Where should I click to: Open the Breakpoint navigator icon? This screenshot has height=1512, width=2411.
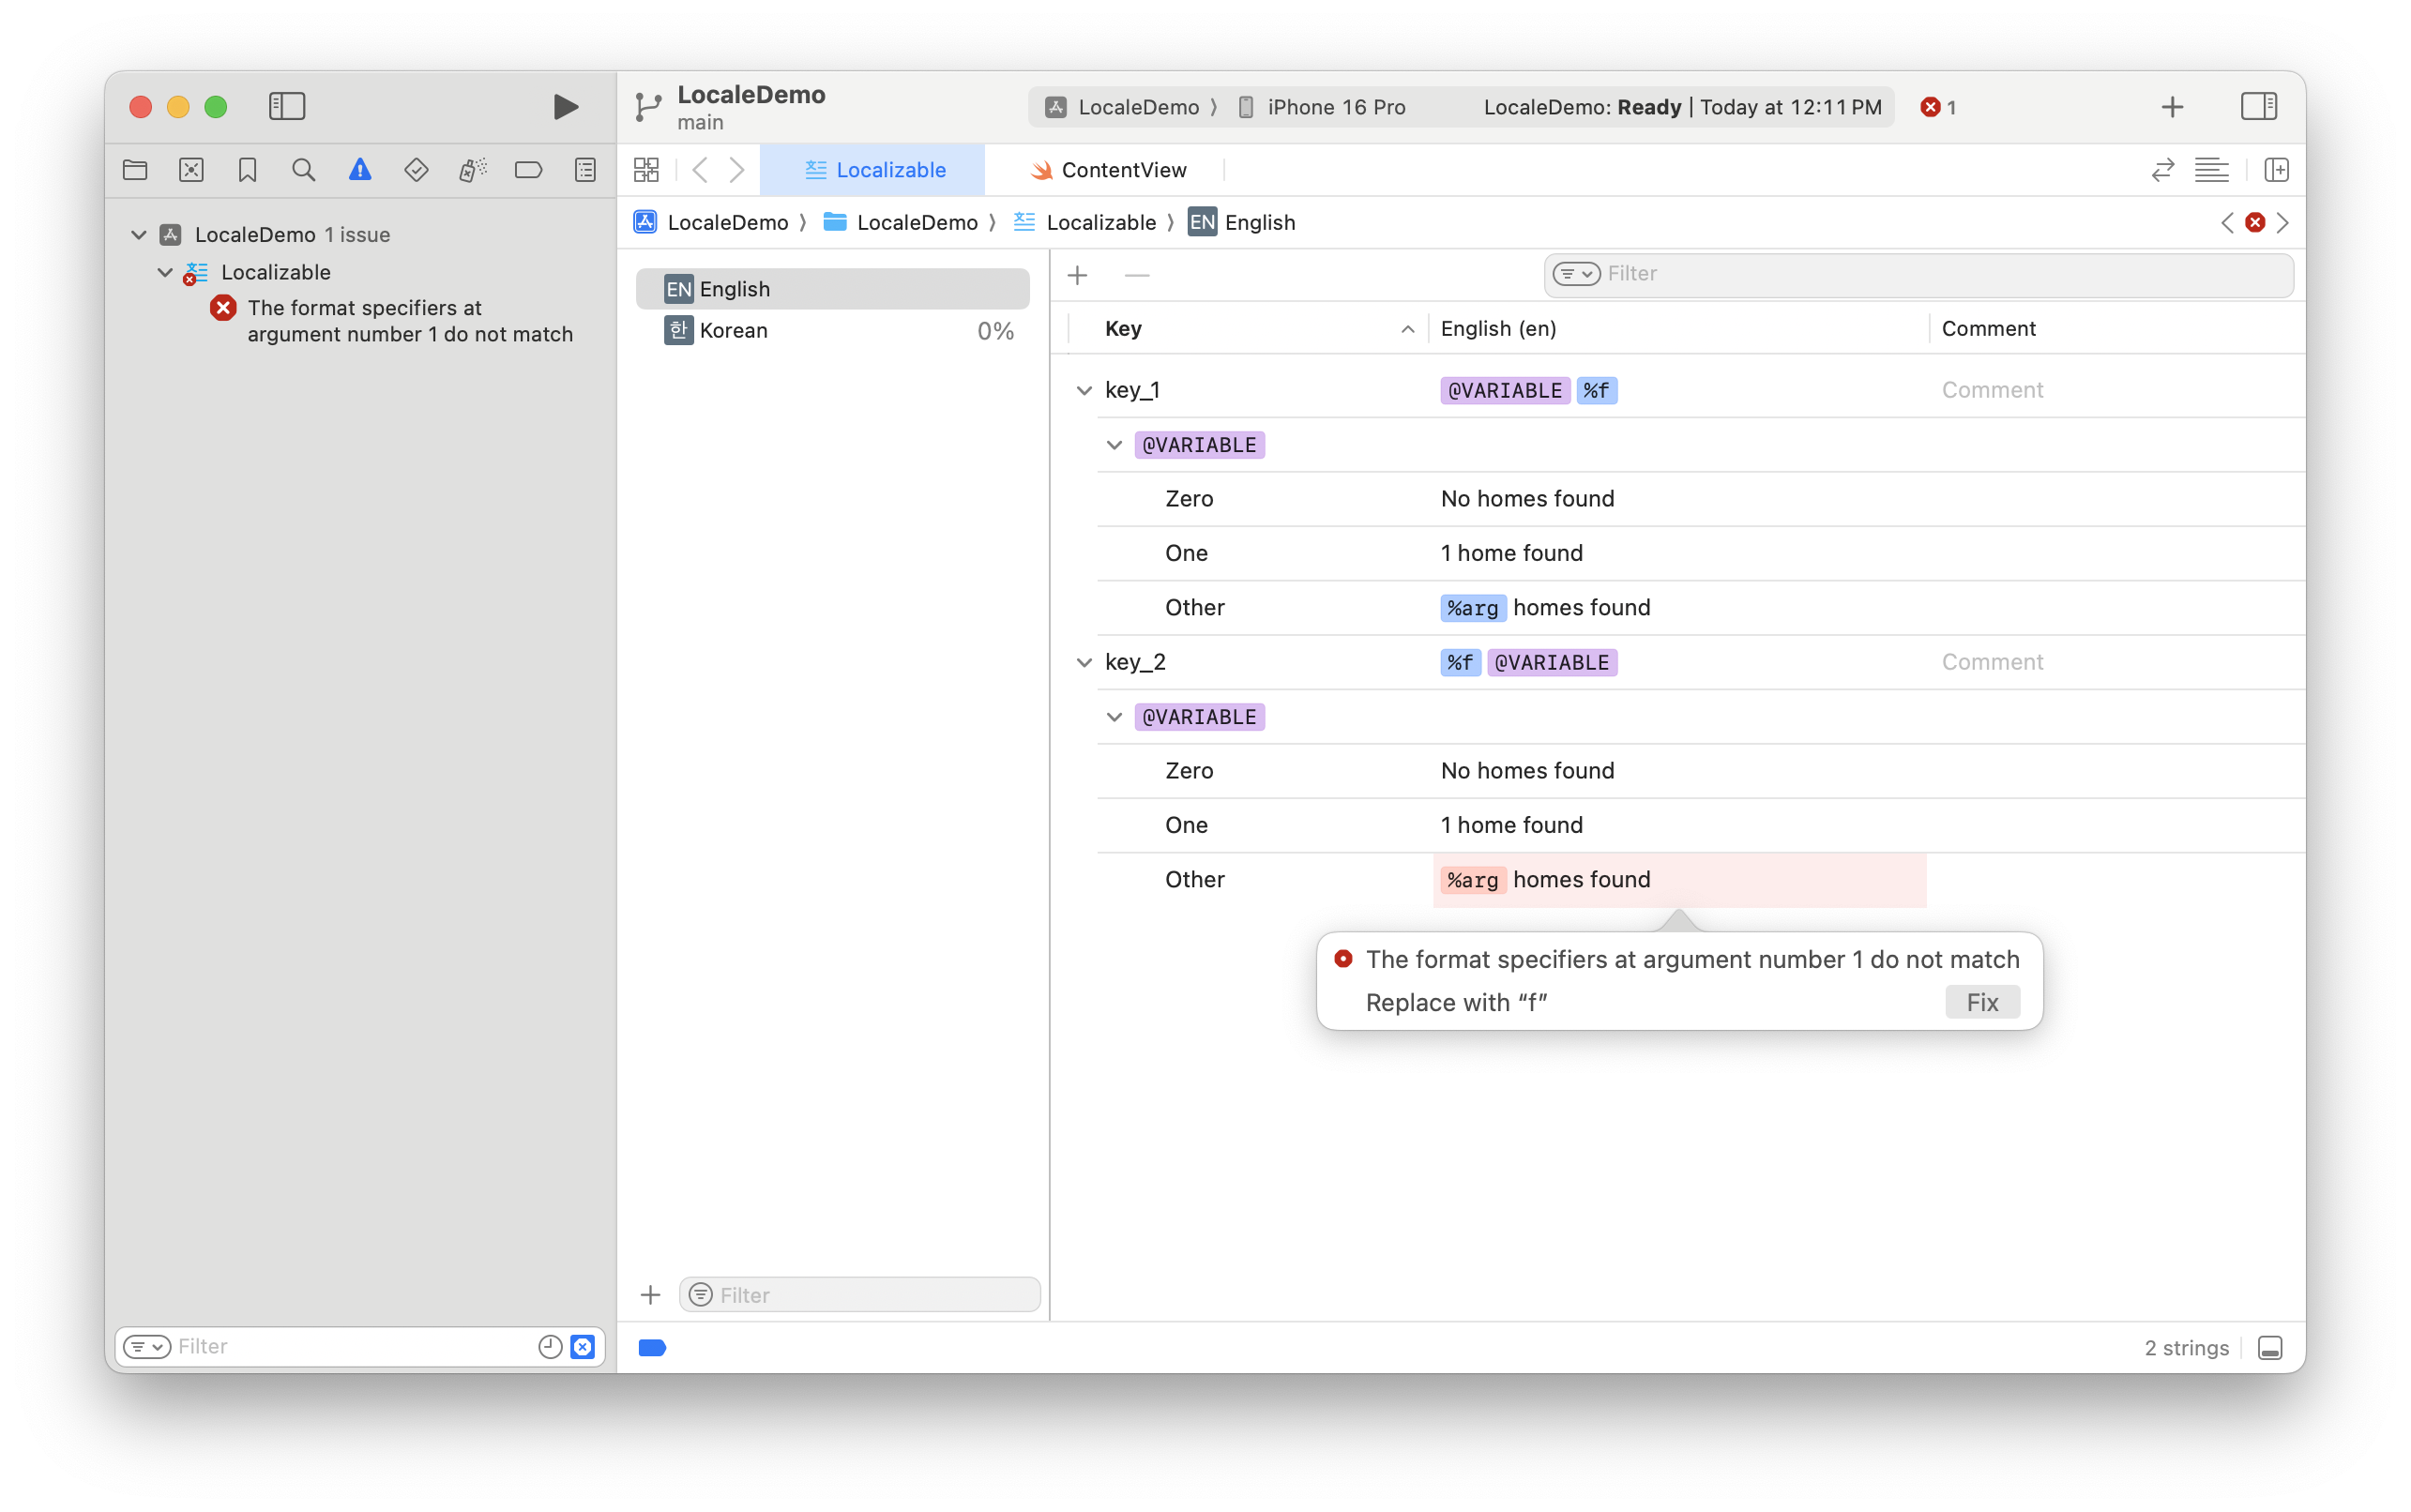pyautogui.click(x=528, y=170)
